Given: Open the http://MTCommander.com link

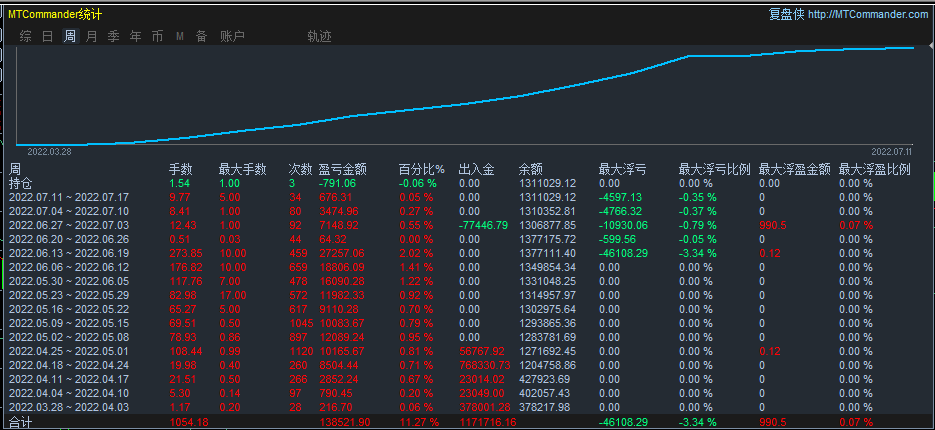Looking at the screenshot, I should [x=868, y=14].
